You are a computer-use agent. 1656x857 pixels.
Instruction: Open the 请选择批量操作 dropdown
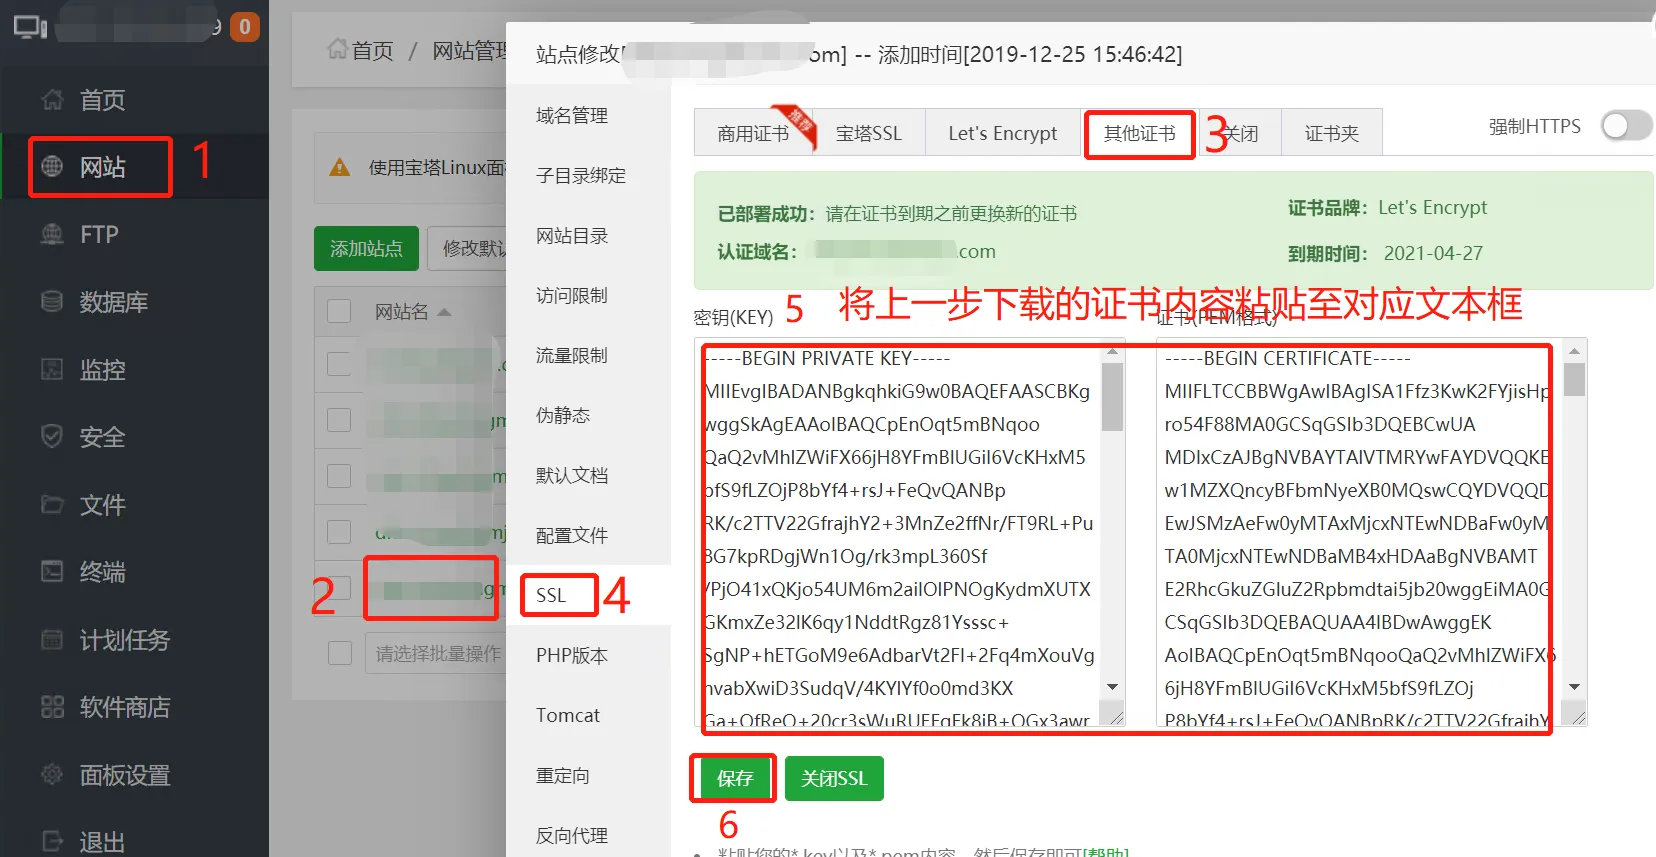436,653
